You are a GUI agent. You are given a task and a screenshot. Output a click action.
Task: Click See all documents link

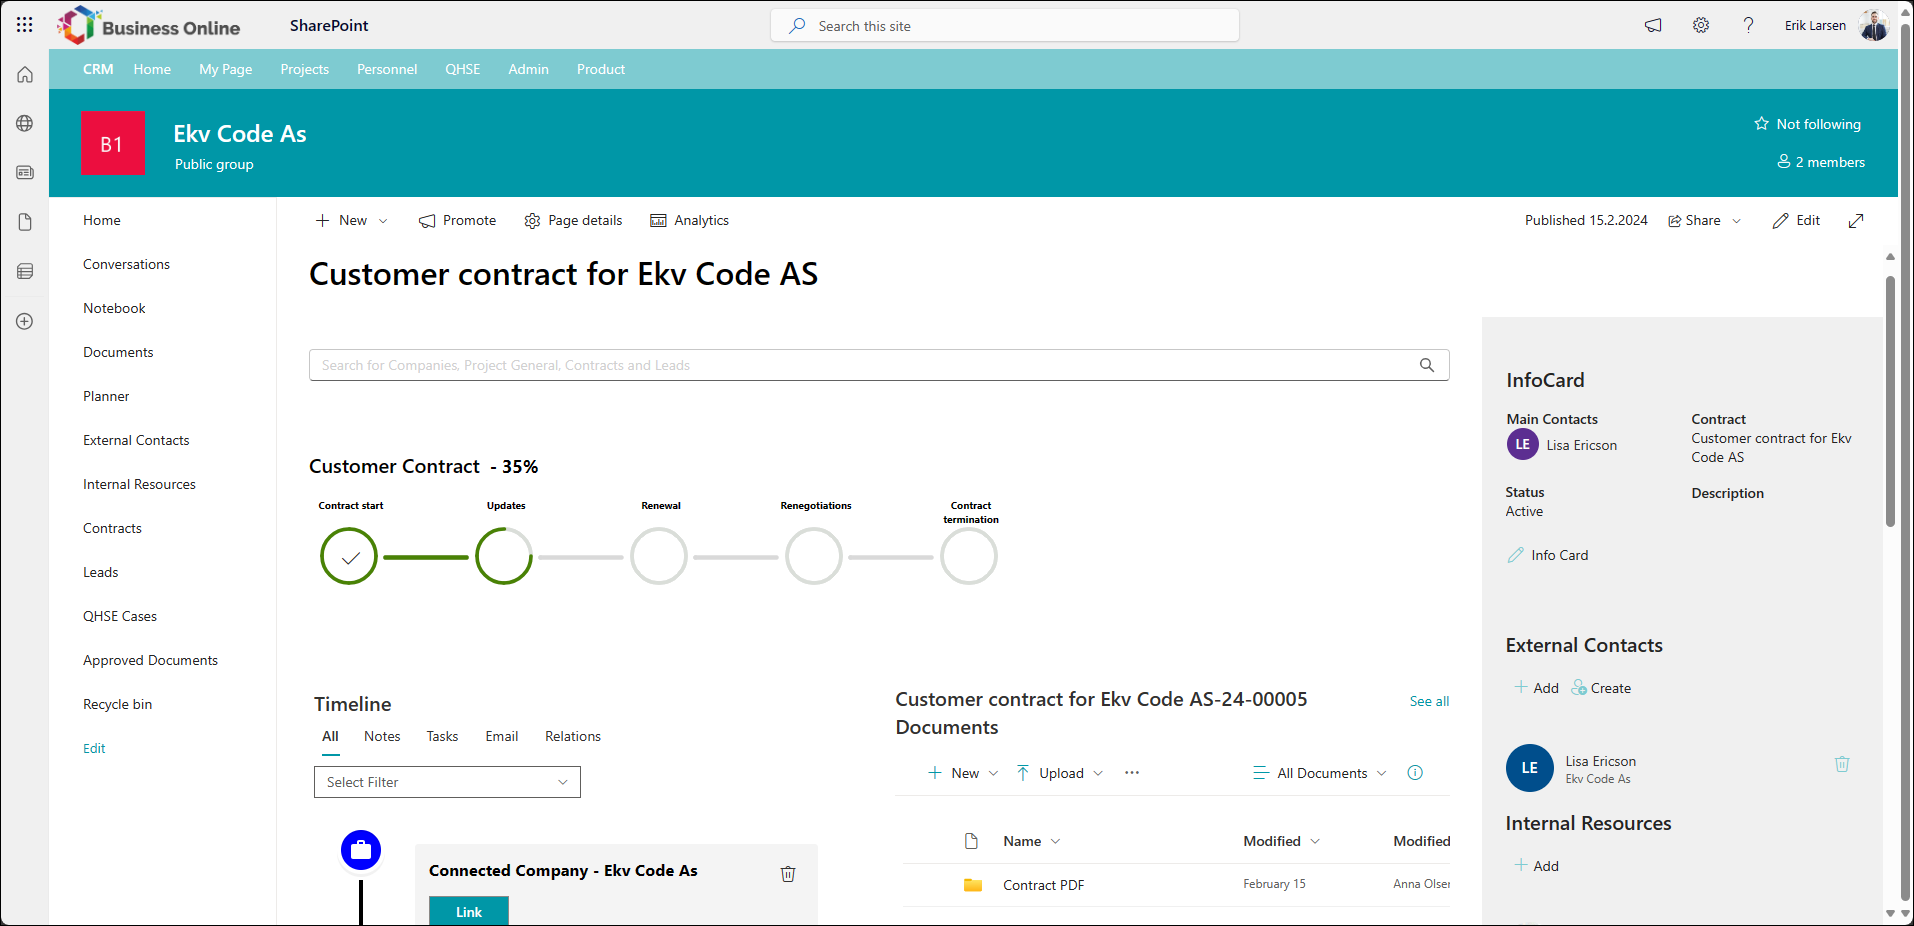[x=1429, y=701]
